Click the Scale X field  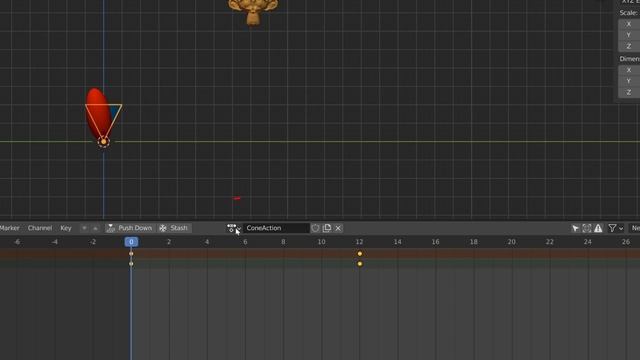[x=629, y=24]
